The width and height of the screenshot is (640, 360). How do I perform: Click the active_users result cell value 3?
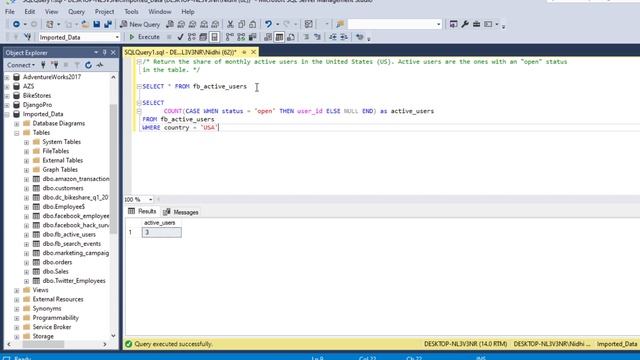[161, 232]
